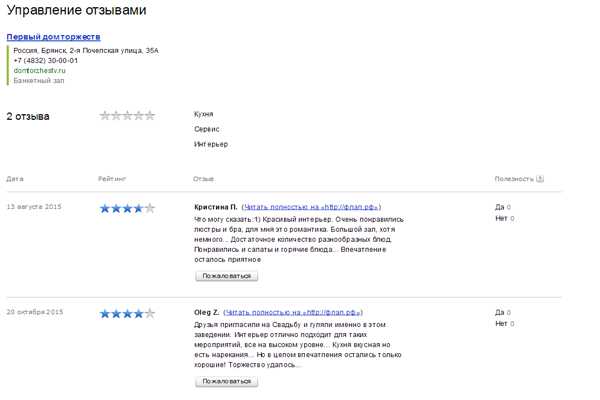Click the Полезность column header
Image resolution: width=600 pixels, height=400 pixels.
click(x=514, y=179)
